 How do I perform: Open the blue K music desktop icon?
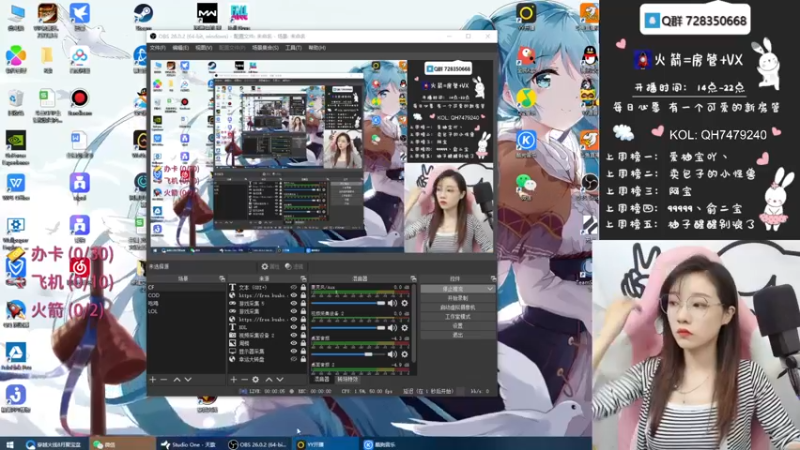pyautogui.click(x=526, y=144)
